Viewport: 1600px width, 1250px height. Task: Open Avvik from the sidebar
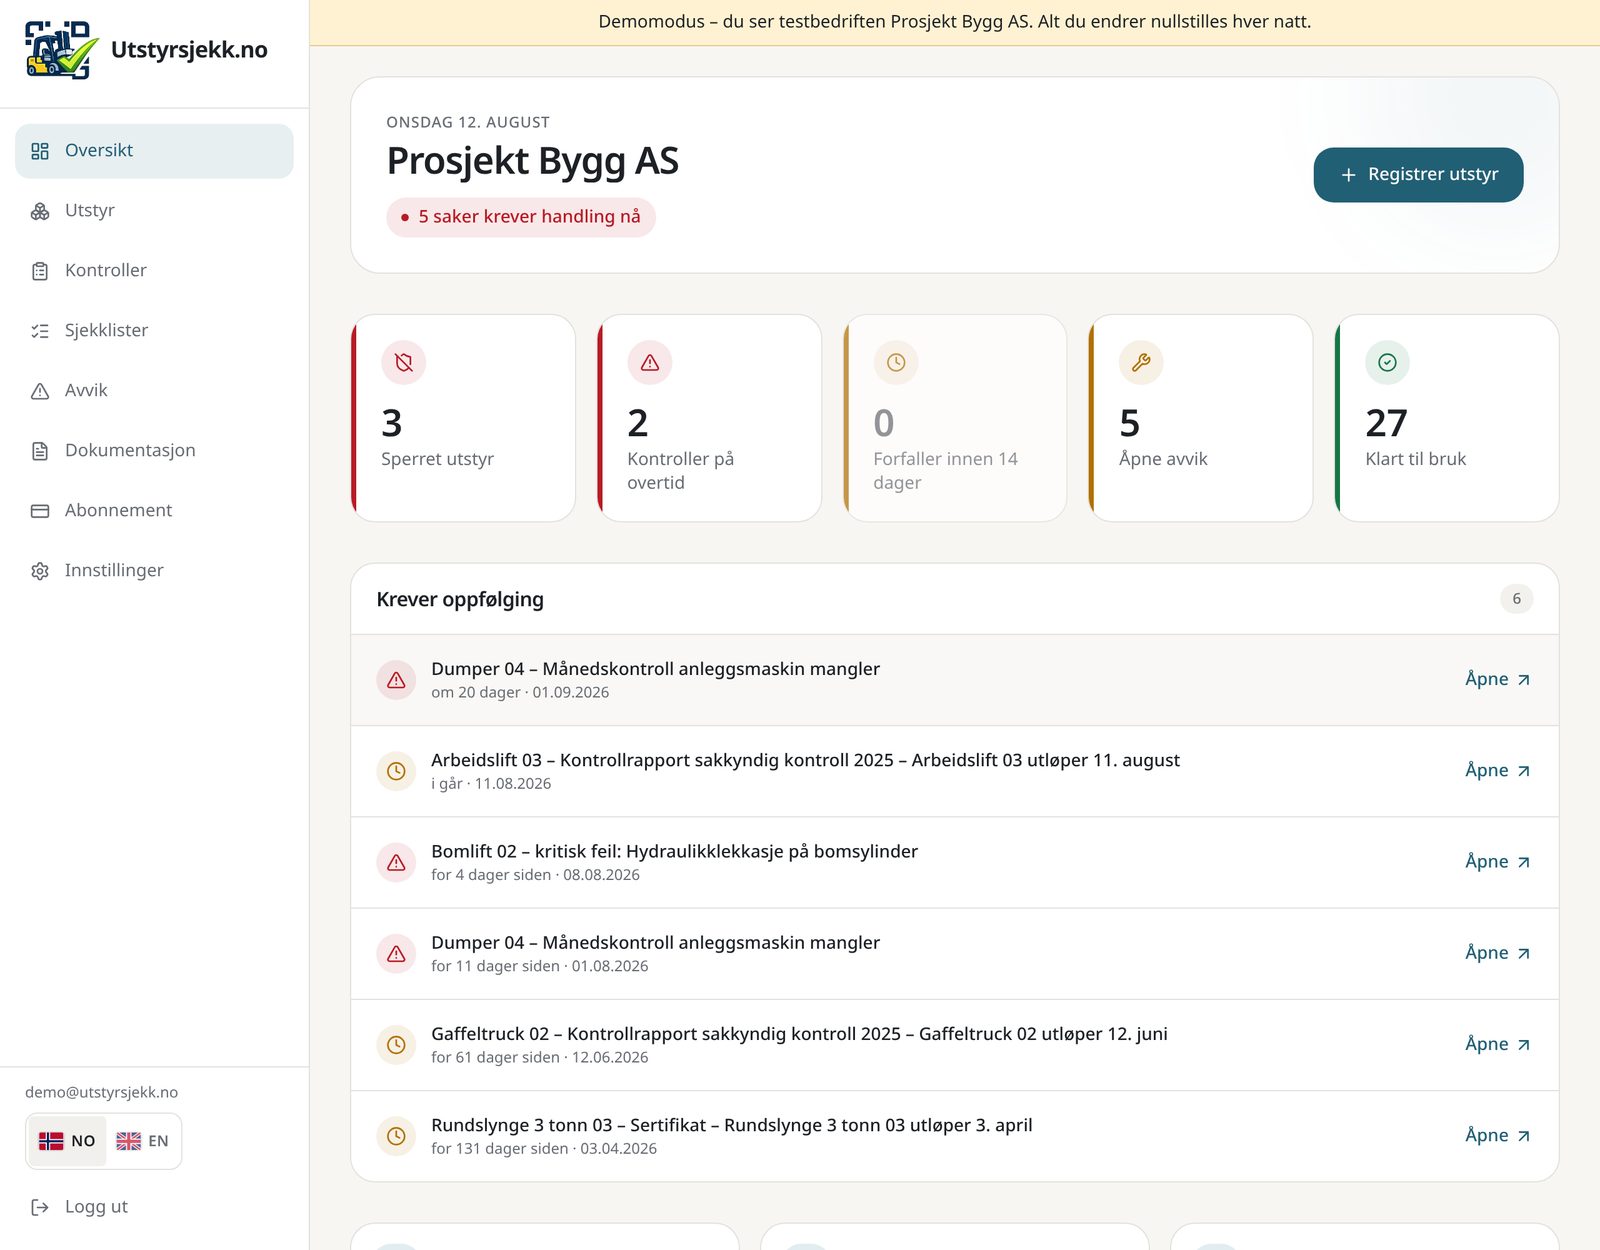pyautogui.click(x=154, y=391)
